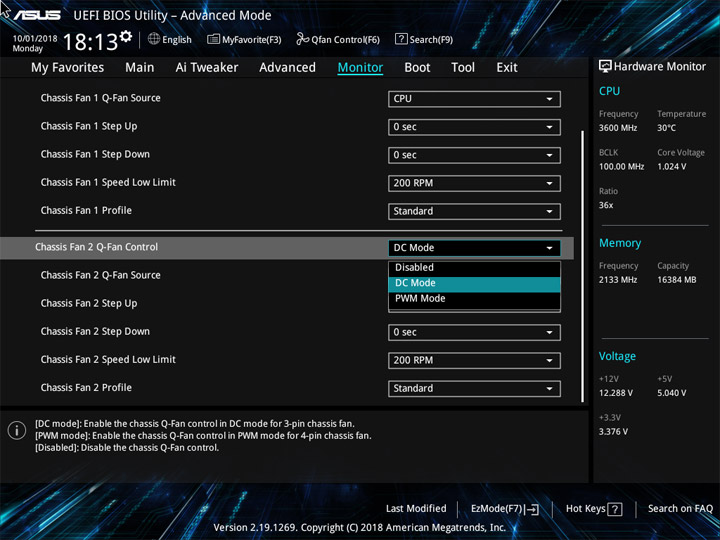Viewport: 720px width, 540px height.
Task: Click the Voltage section heading
Action: click(x=617, y=356)
